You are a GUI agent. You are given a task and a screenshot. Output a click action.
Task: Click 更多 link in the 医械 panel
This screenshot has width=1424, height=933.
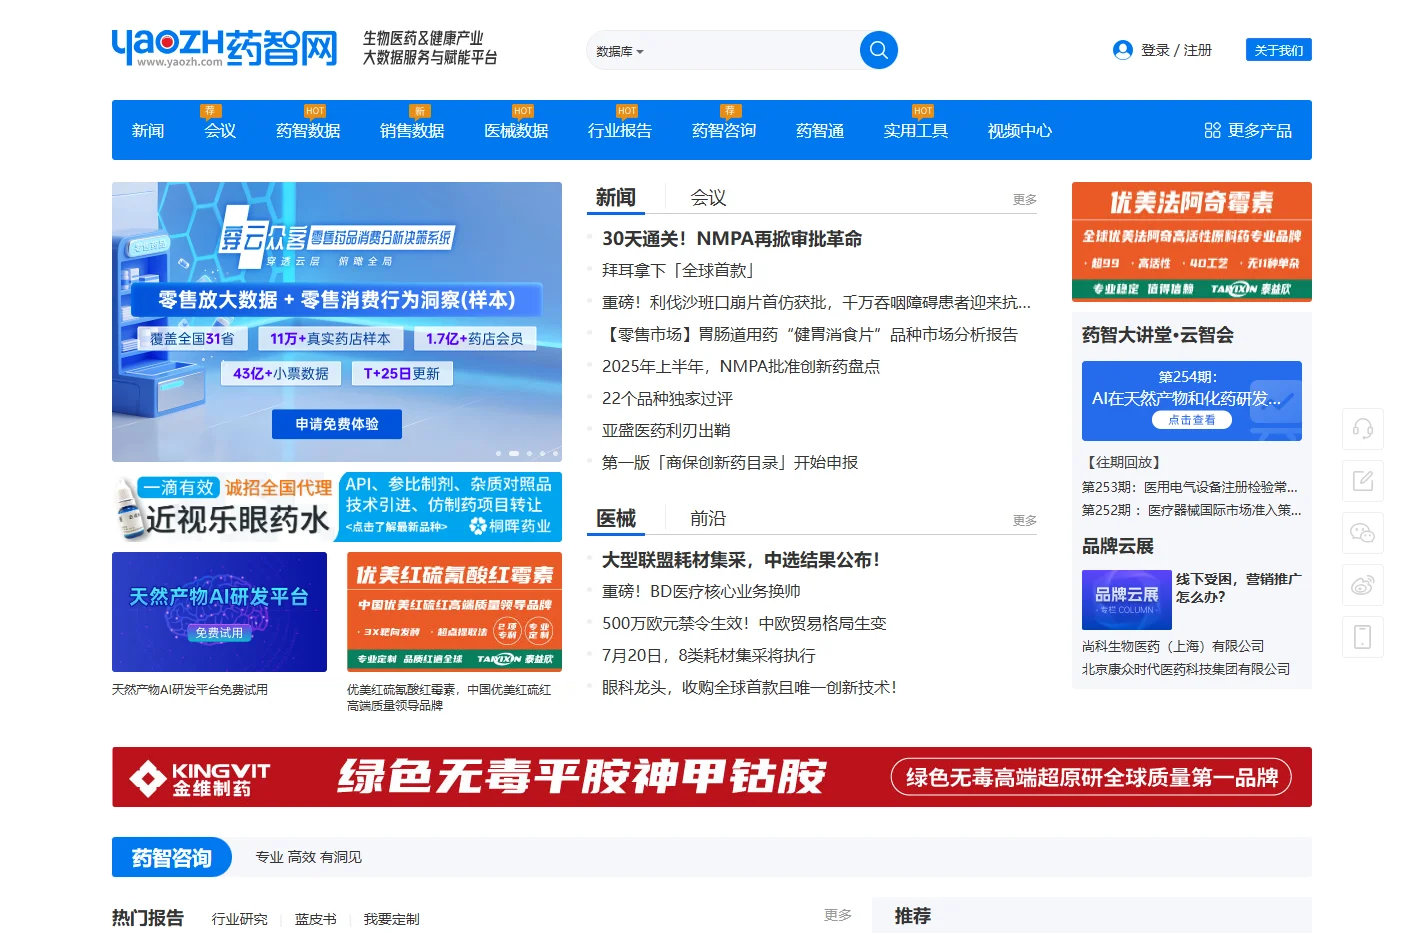pos(1025,521)
